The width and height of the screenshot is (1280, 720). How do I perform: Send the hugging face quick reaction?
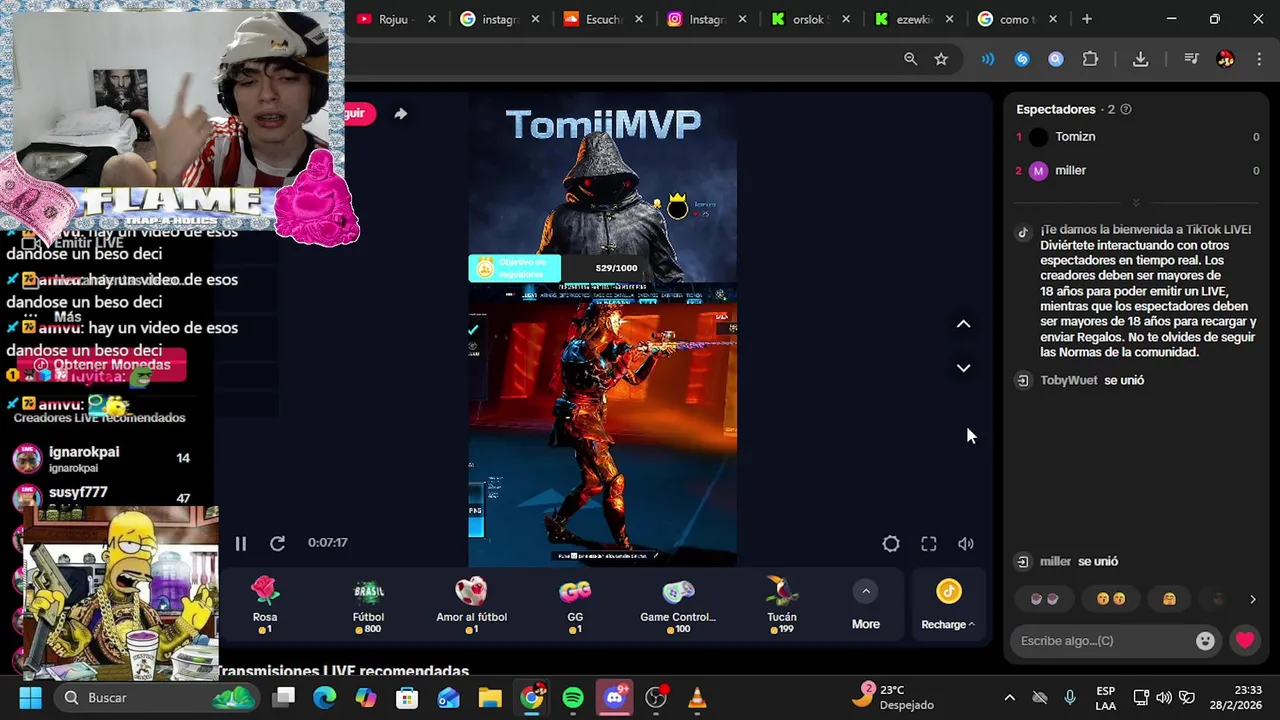pos(1169,599)
